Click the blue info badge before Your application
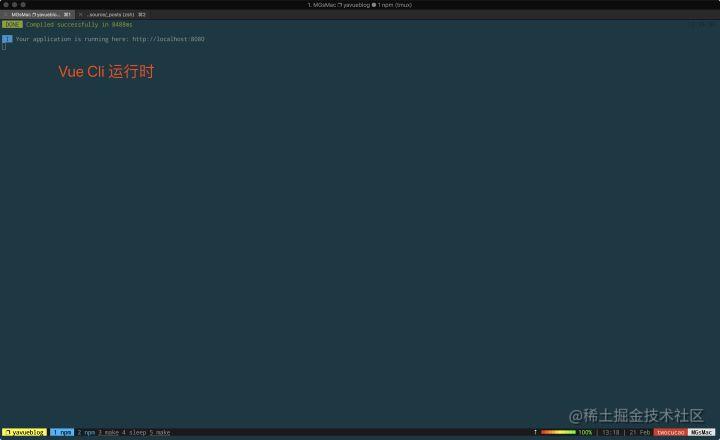 tap(7, 39)
